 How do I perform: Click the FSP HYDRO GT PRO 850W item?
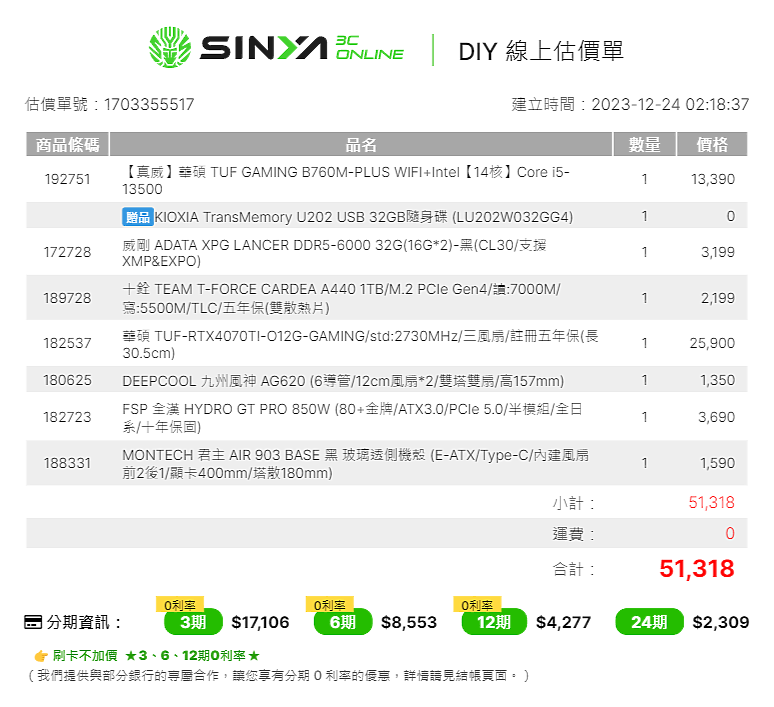click(x=352, y=418)
